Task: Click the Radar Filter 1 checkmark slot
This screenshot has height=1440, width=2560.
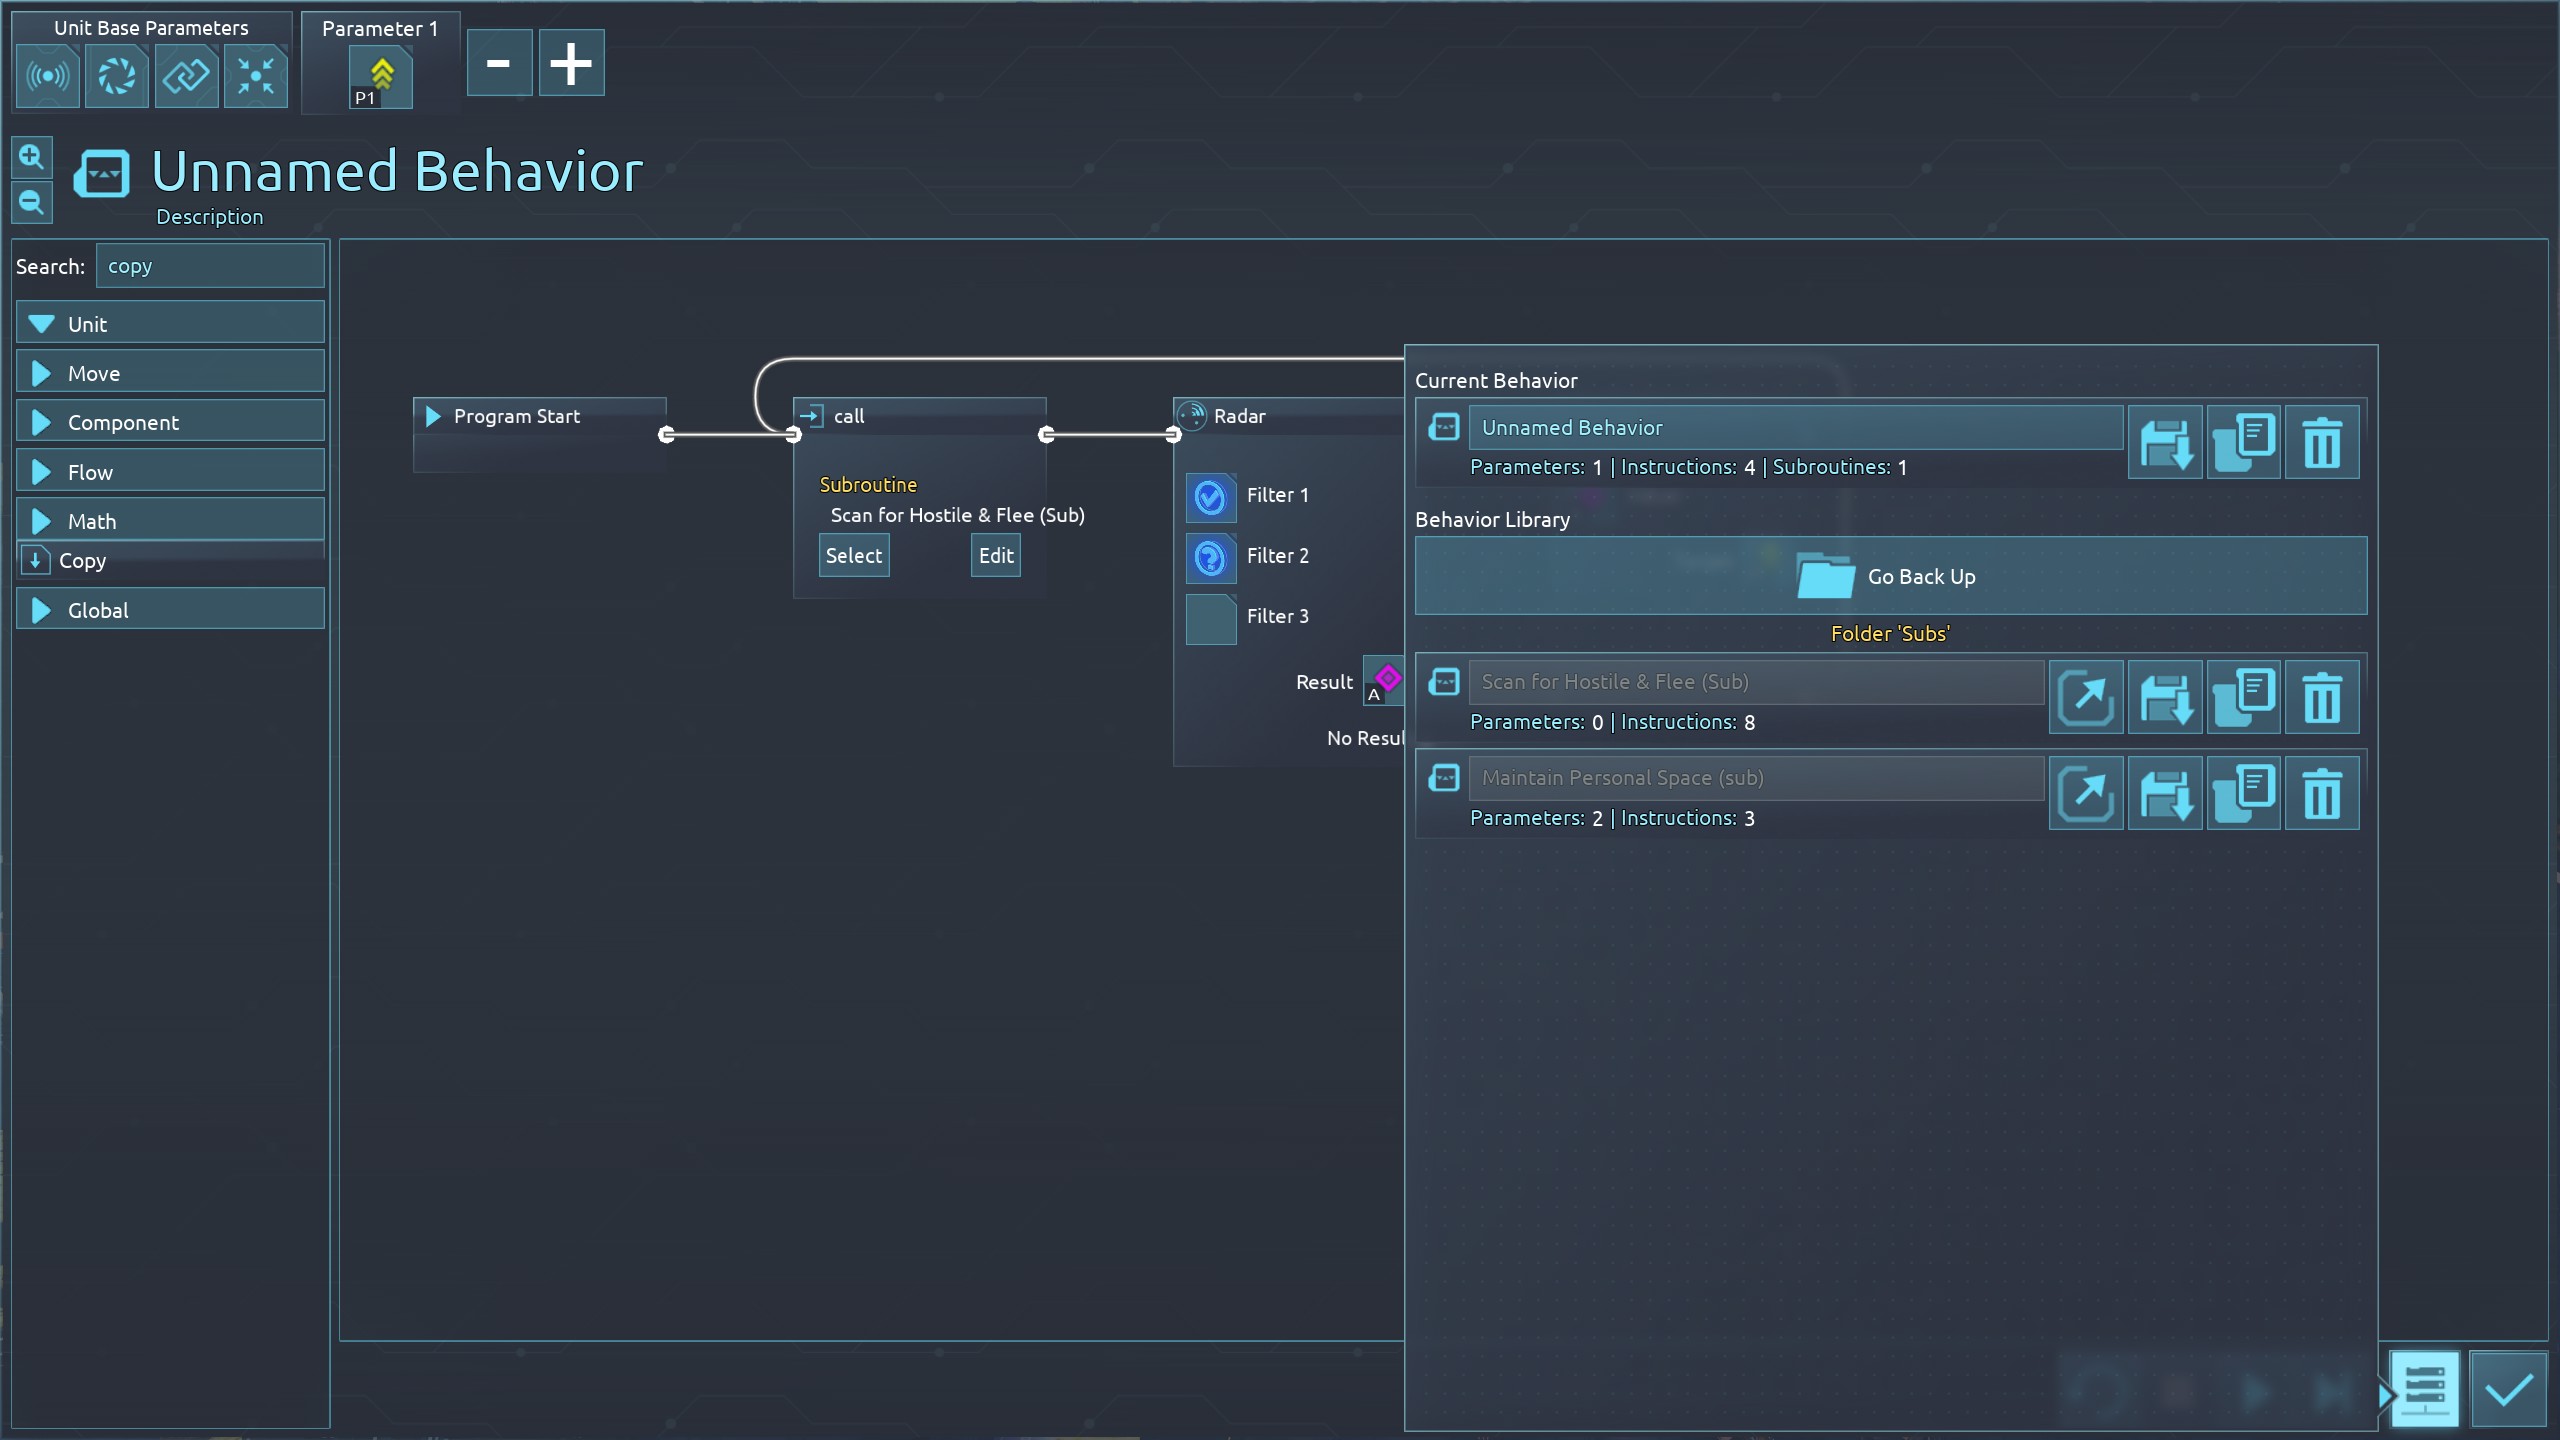Action: tap(1210, 497)
